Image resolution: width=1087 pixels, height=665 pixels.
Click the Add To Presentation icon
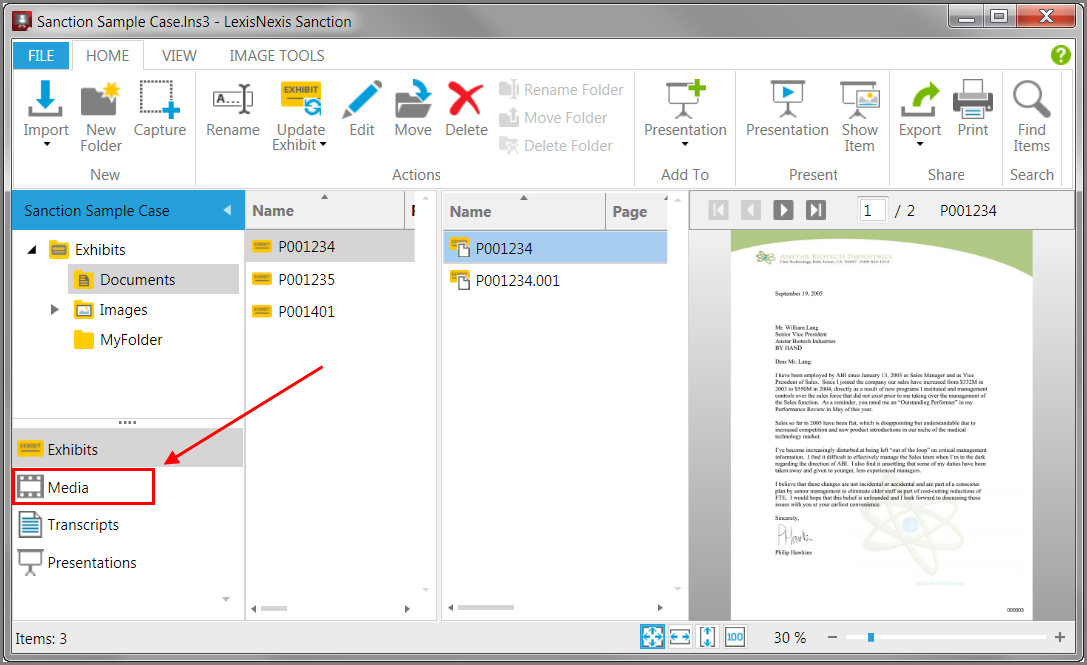(x=685, y=98)
